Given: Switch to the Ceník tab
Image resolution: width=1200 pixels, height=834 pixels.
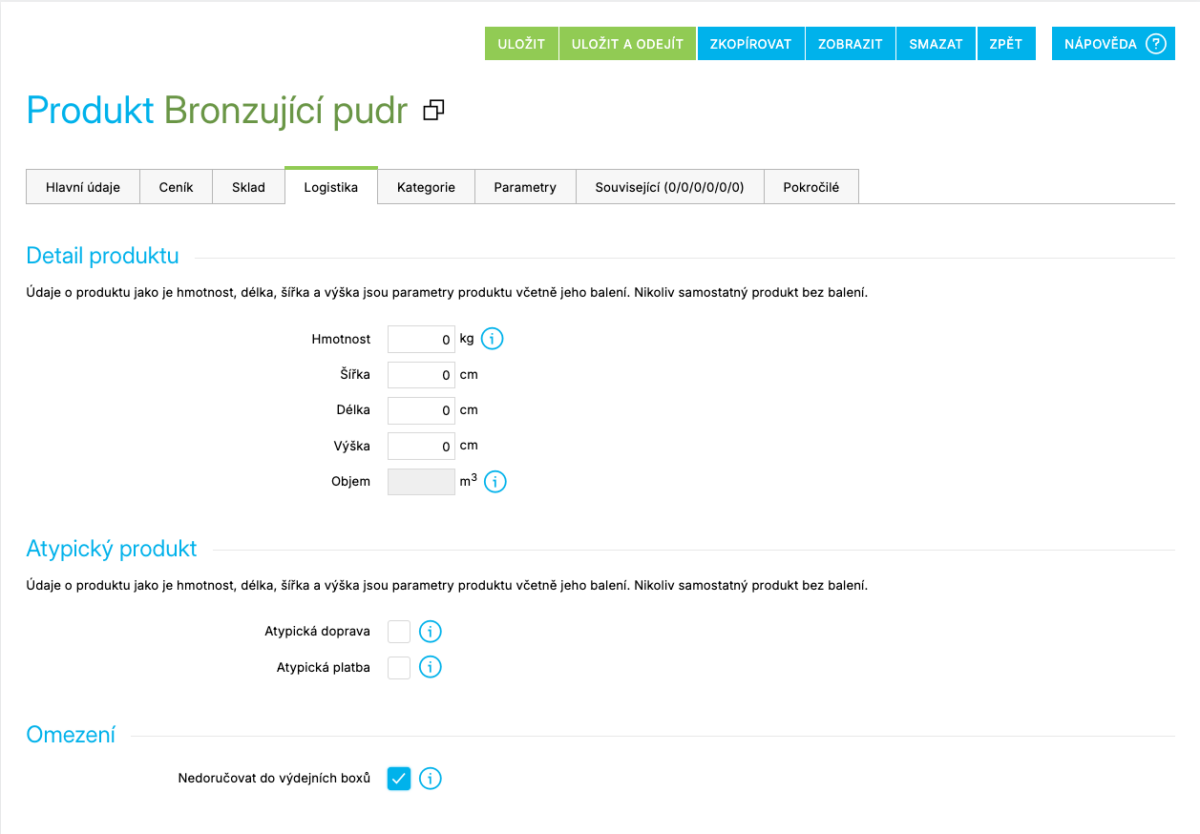Looking at the screenshot, I should pos(176,187).
